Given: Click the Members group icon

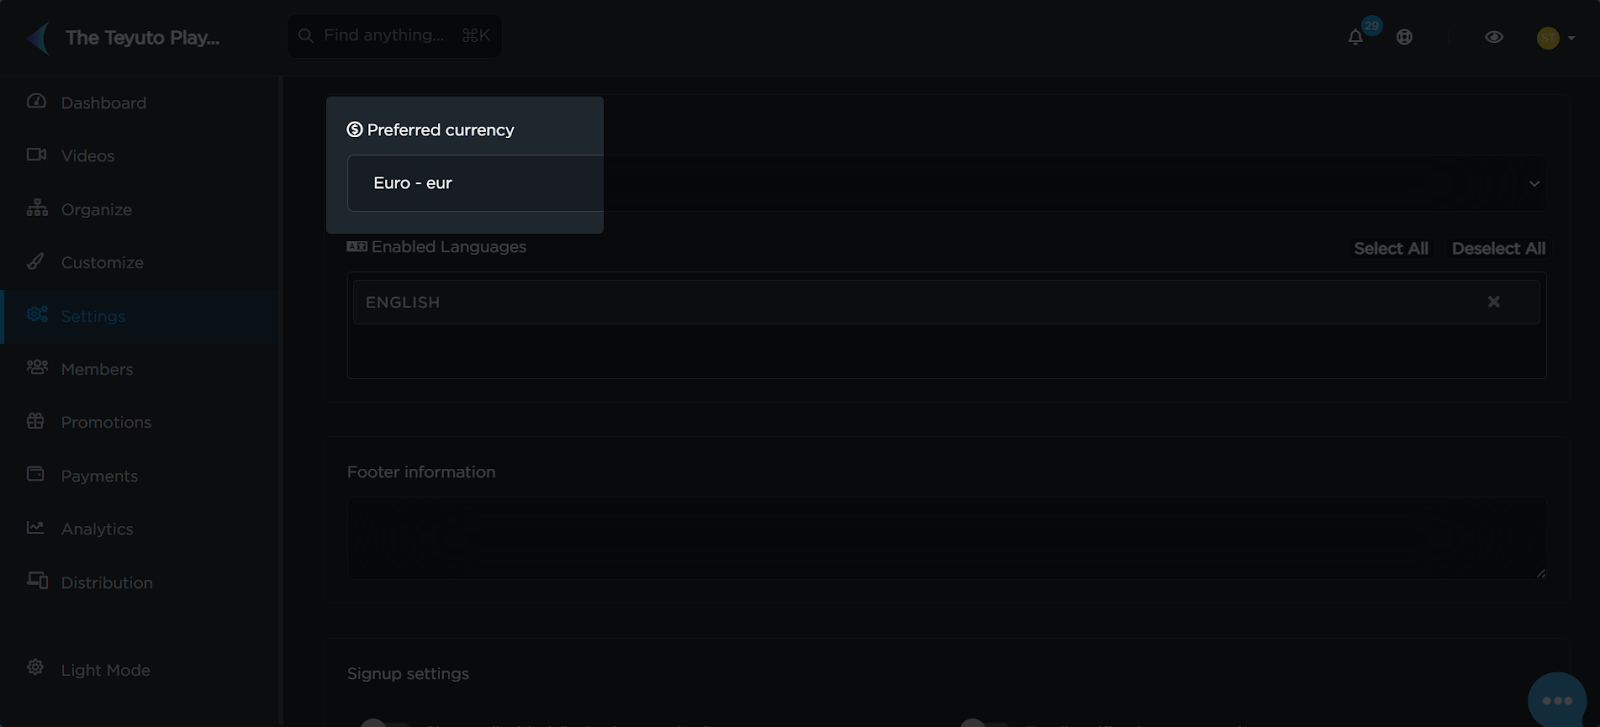Looking at the screenshot, I should pos(37,367).
